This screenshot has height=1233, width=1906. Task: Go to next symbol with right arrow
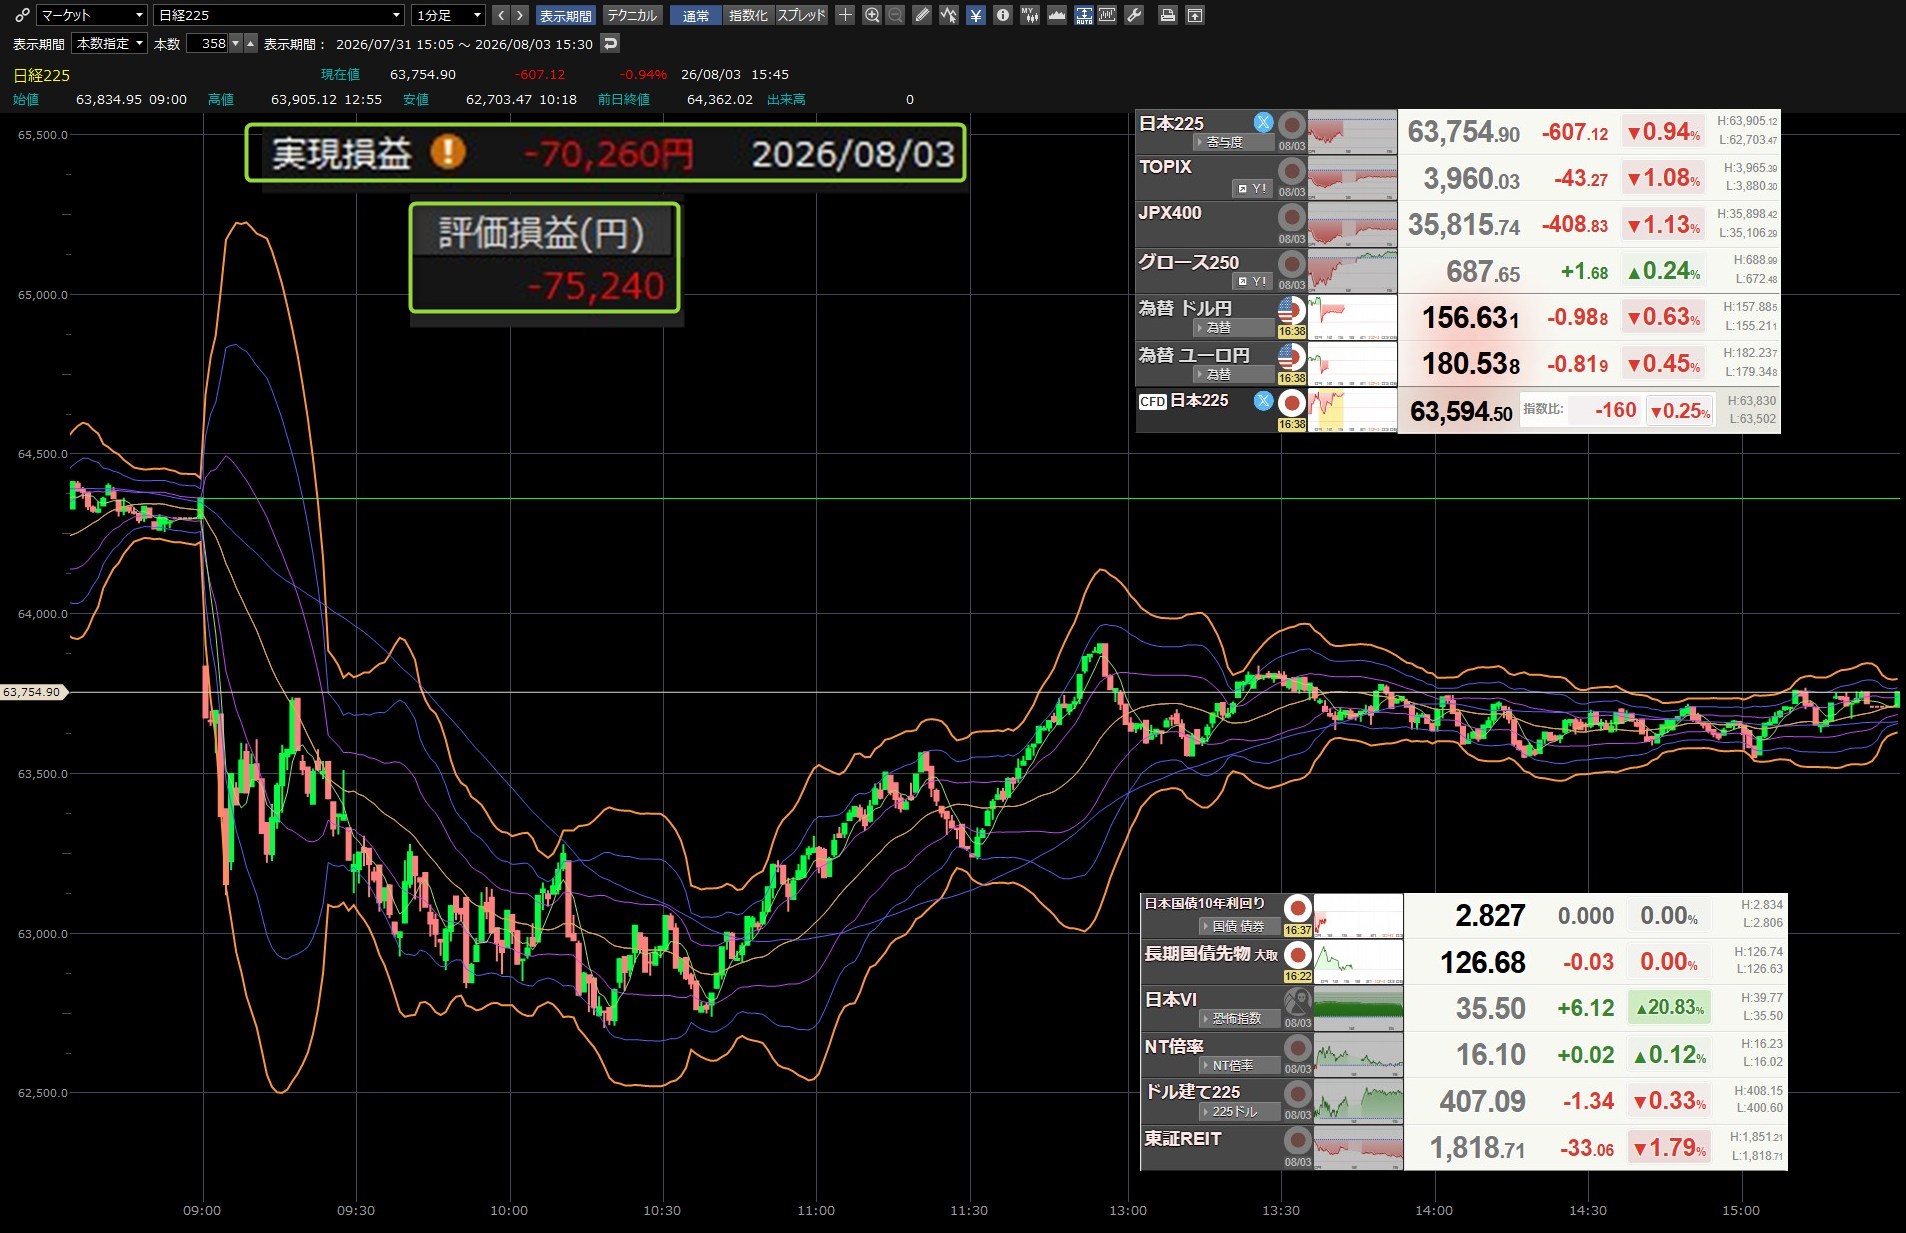click(520, 15)
